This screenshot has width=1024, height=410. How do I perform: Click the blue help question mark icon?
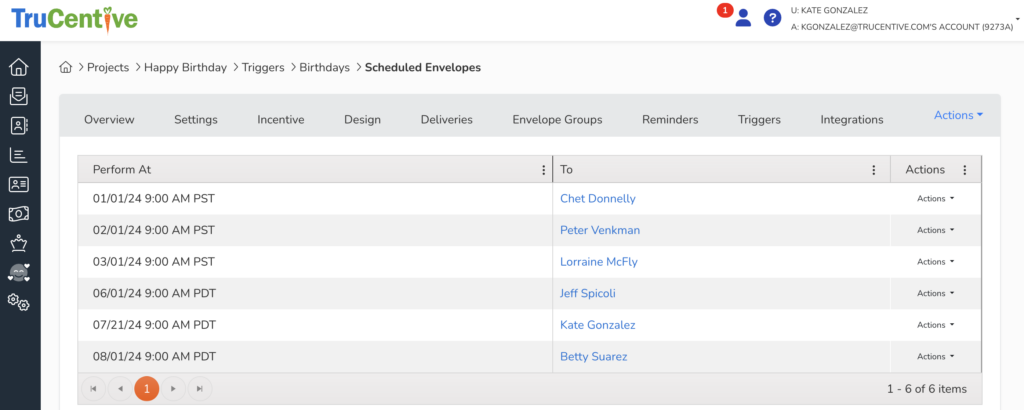[x=772, y=18]
